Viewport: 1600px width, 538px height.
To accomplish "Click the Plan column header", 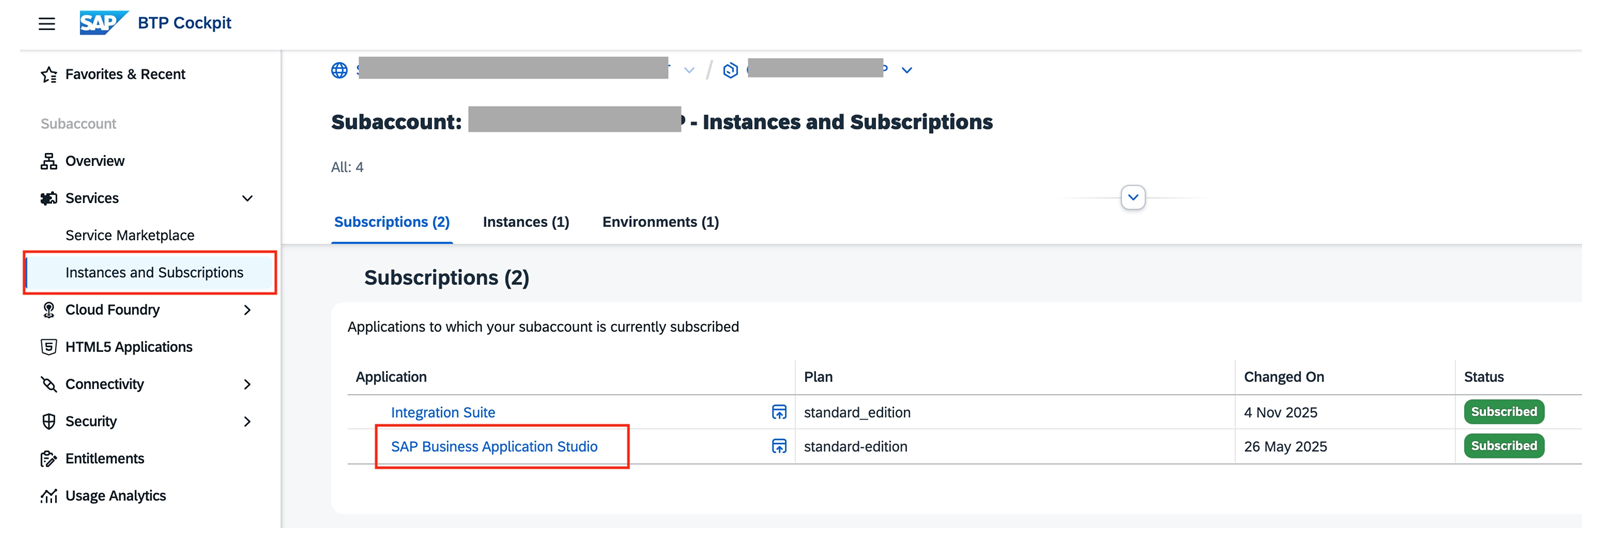I will [x=818, y=377].
